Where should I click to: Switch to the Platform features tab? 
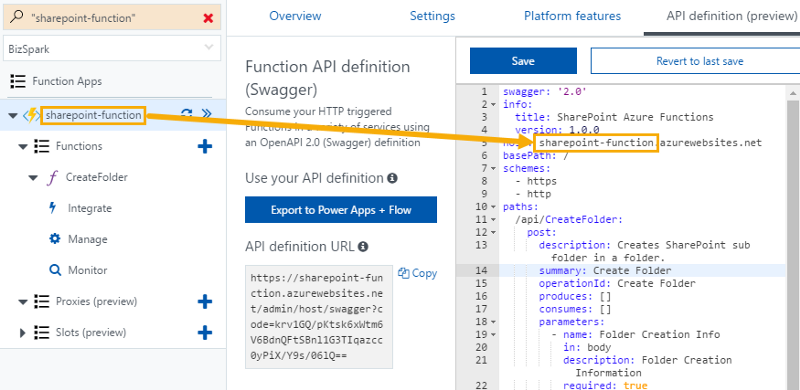(x=572, y=16)
